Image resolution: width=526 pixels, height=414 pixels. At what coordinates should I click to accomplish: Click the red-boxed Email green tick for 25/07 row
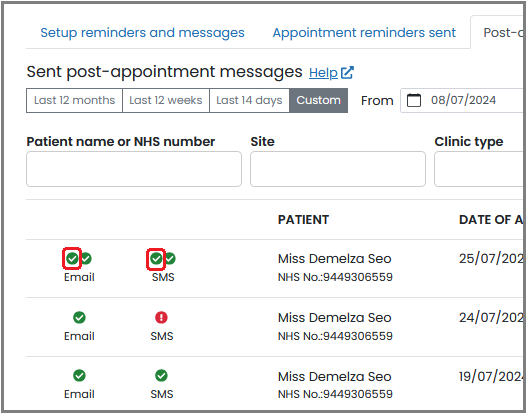pos(72,259)
